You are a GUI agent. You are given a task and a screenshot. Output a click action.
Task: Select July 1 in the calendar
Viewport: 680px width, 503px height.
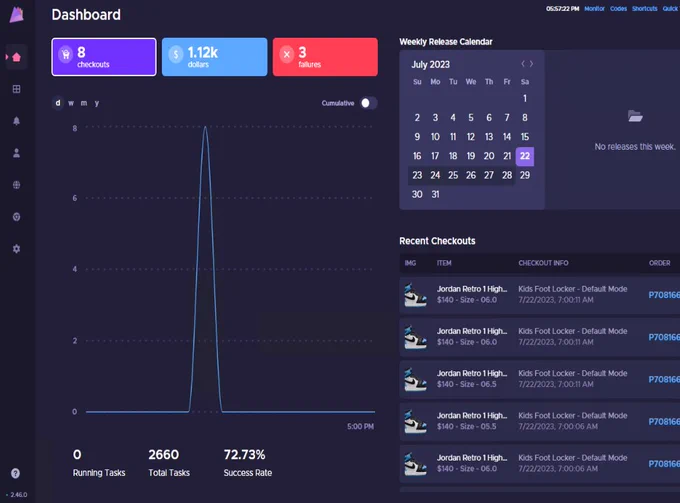pos(525,98)
